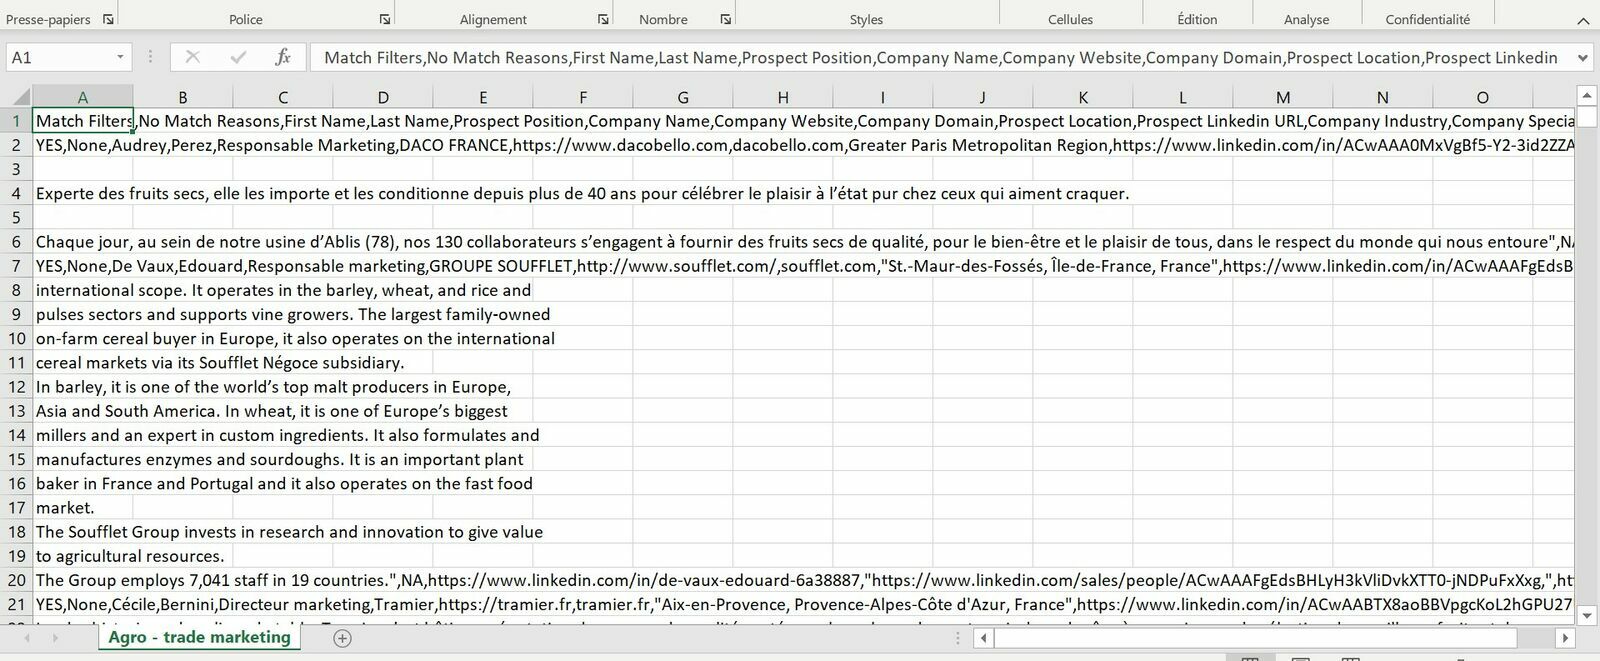
Task: Collapse the ribbon with the chevron
Action: pyautogui.click(x=1583, y=20)
